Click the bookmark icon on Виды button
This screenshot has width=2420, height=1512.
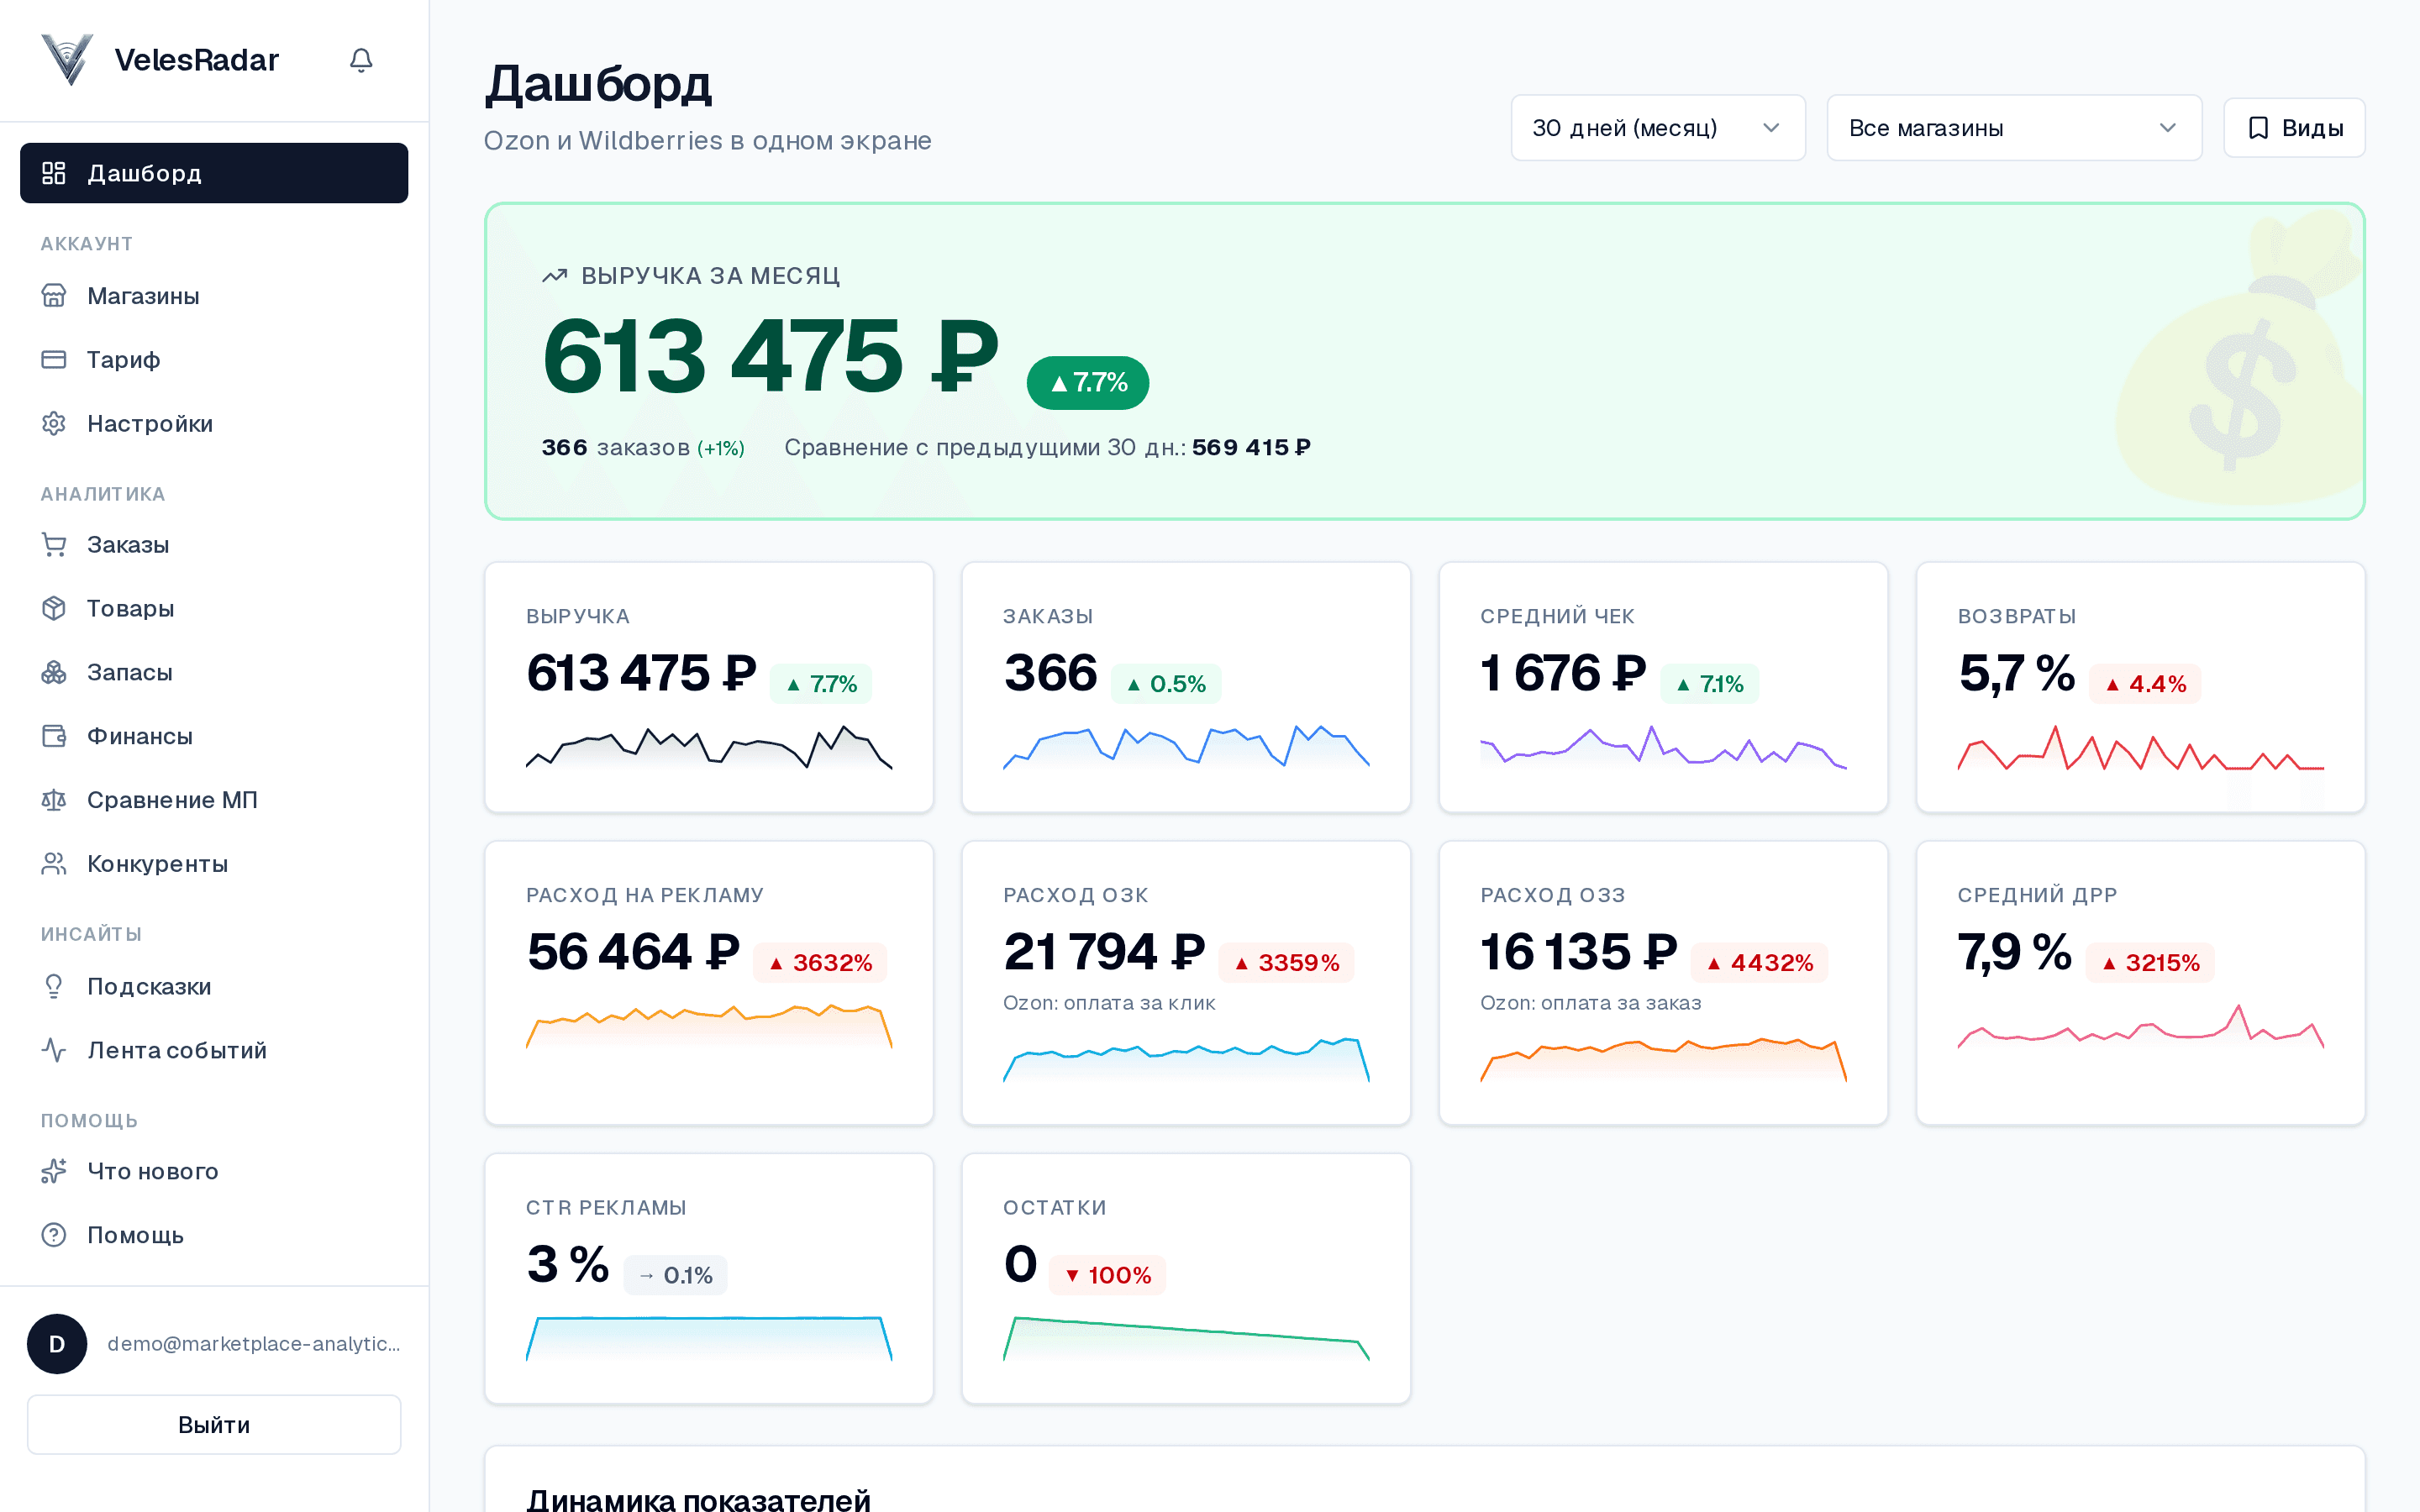pyautogui.click(x=2258, y=128)
